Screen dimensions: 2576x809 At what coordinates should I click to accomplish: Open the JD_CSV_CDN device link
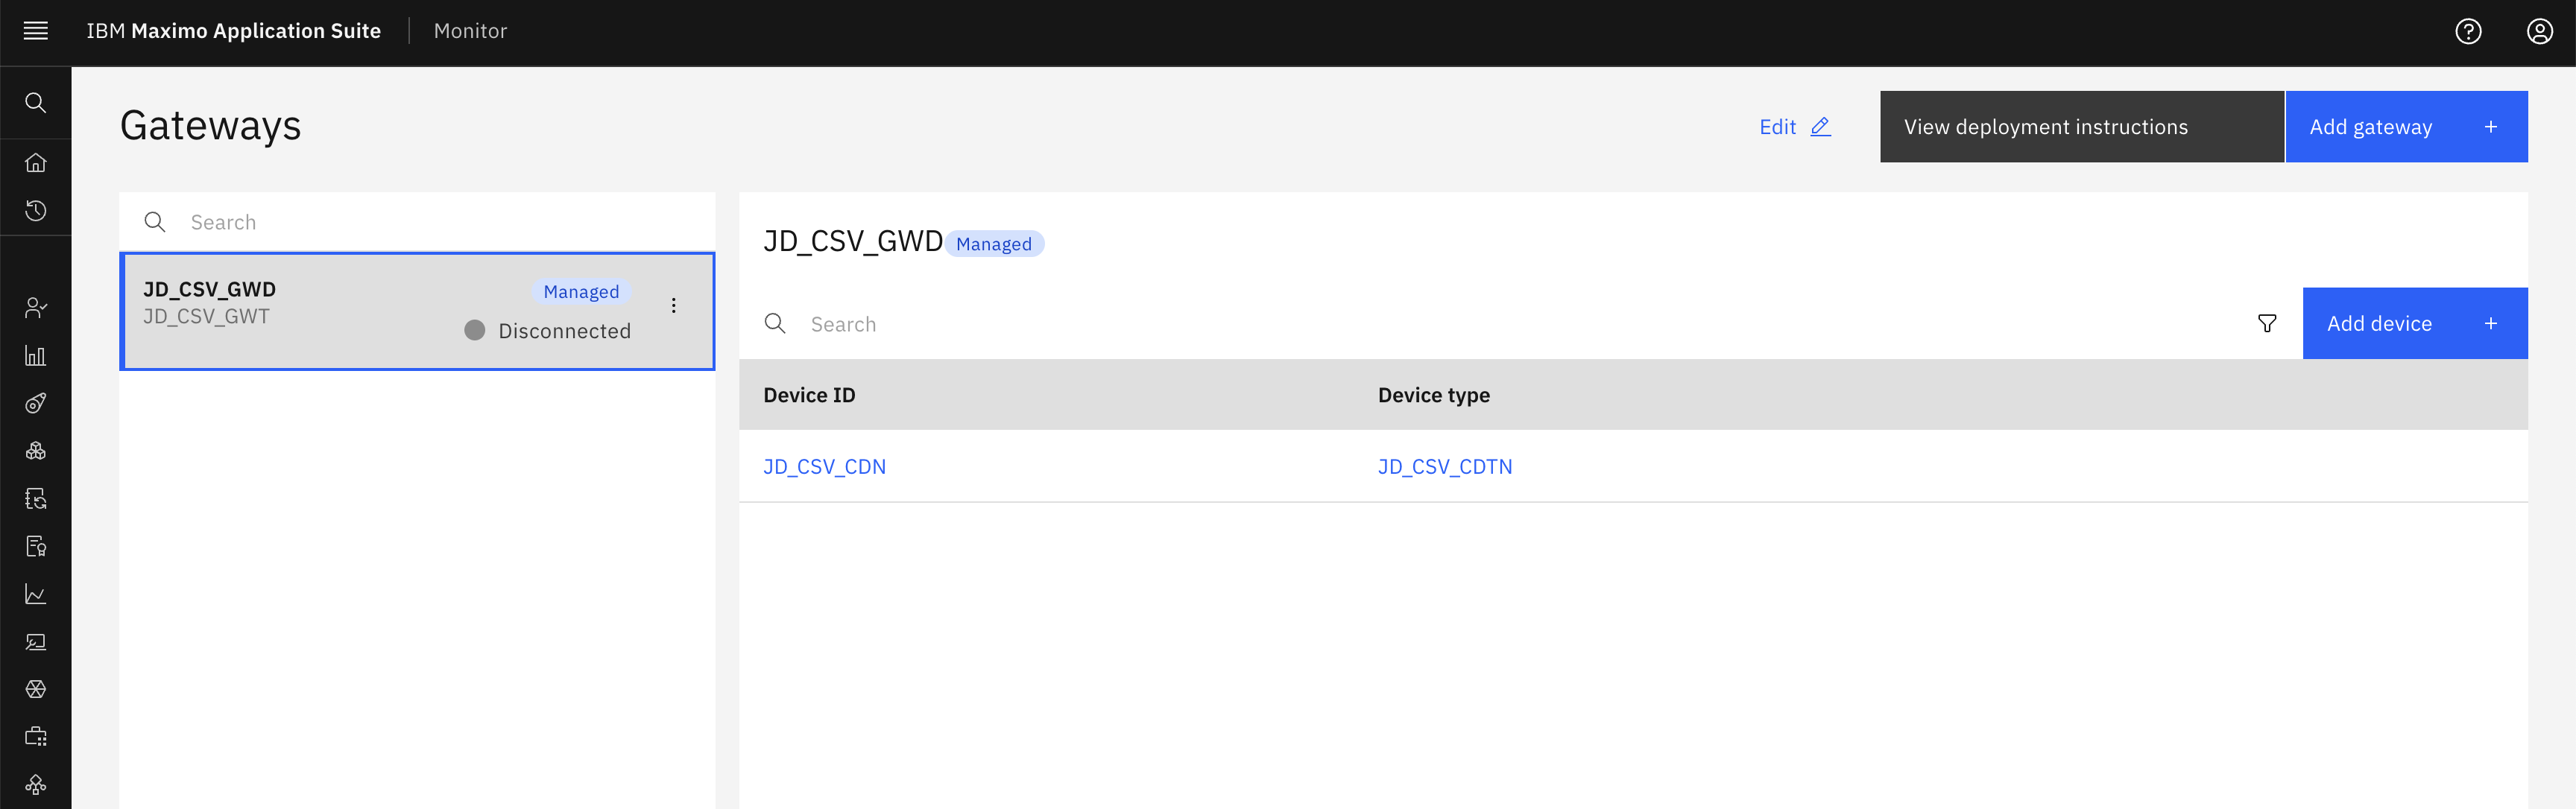point(824,467)
